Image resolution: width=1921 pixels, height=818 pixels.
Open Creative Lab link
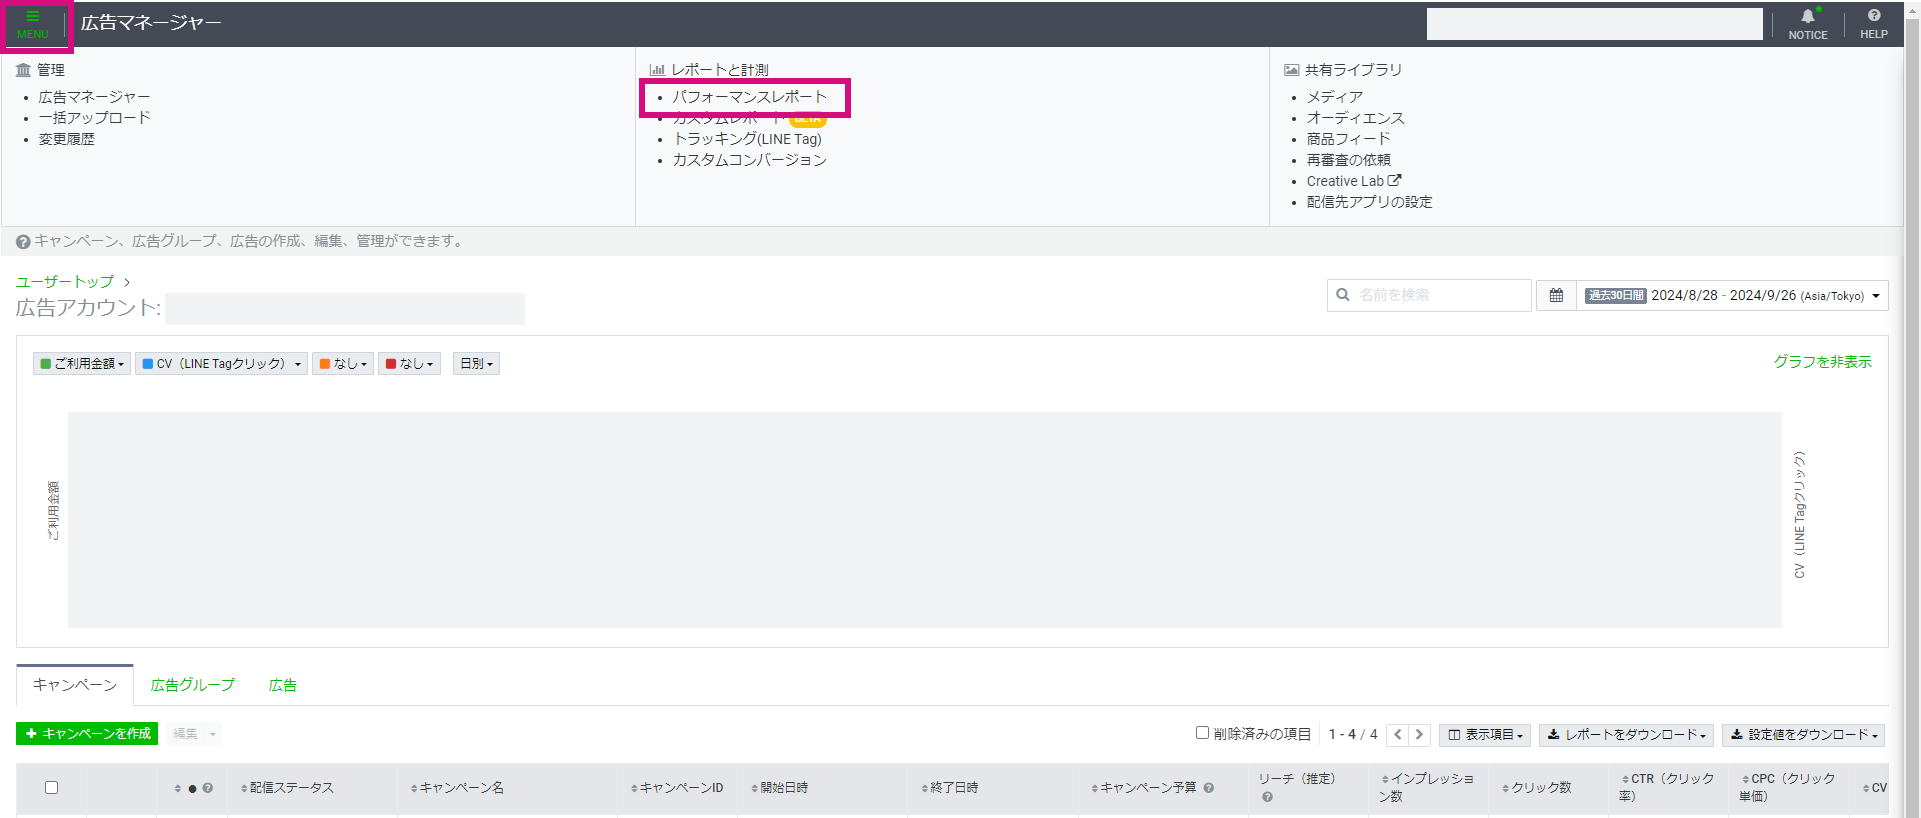1345,181
